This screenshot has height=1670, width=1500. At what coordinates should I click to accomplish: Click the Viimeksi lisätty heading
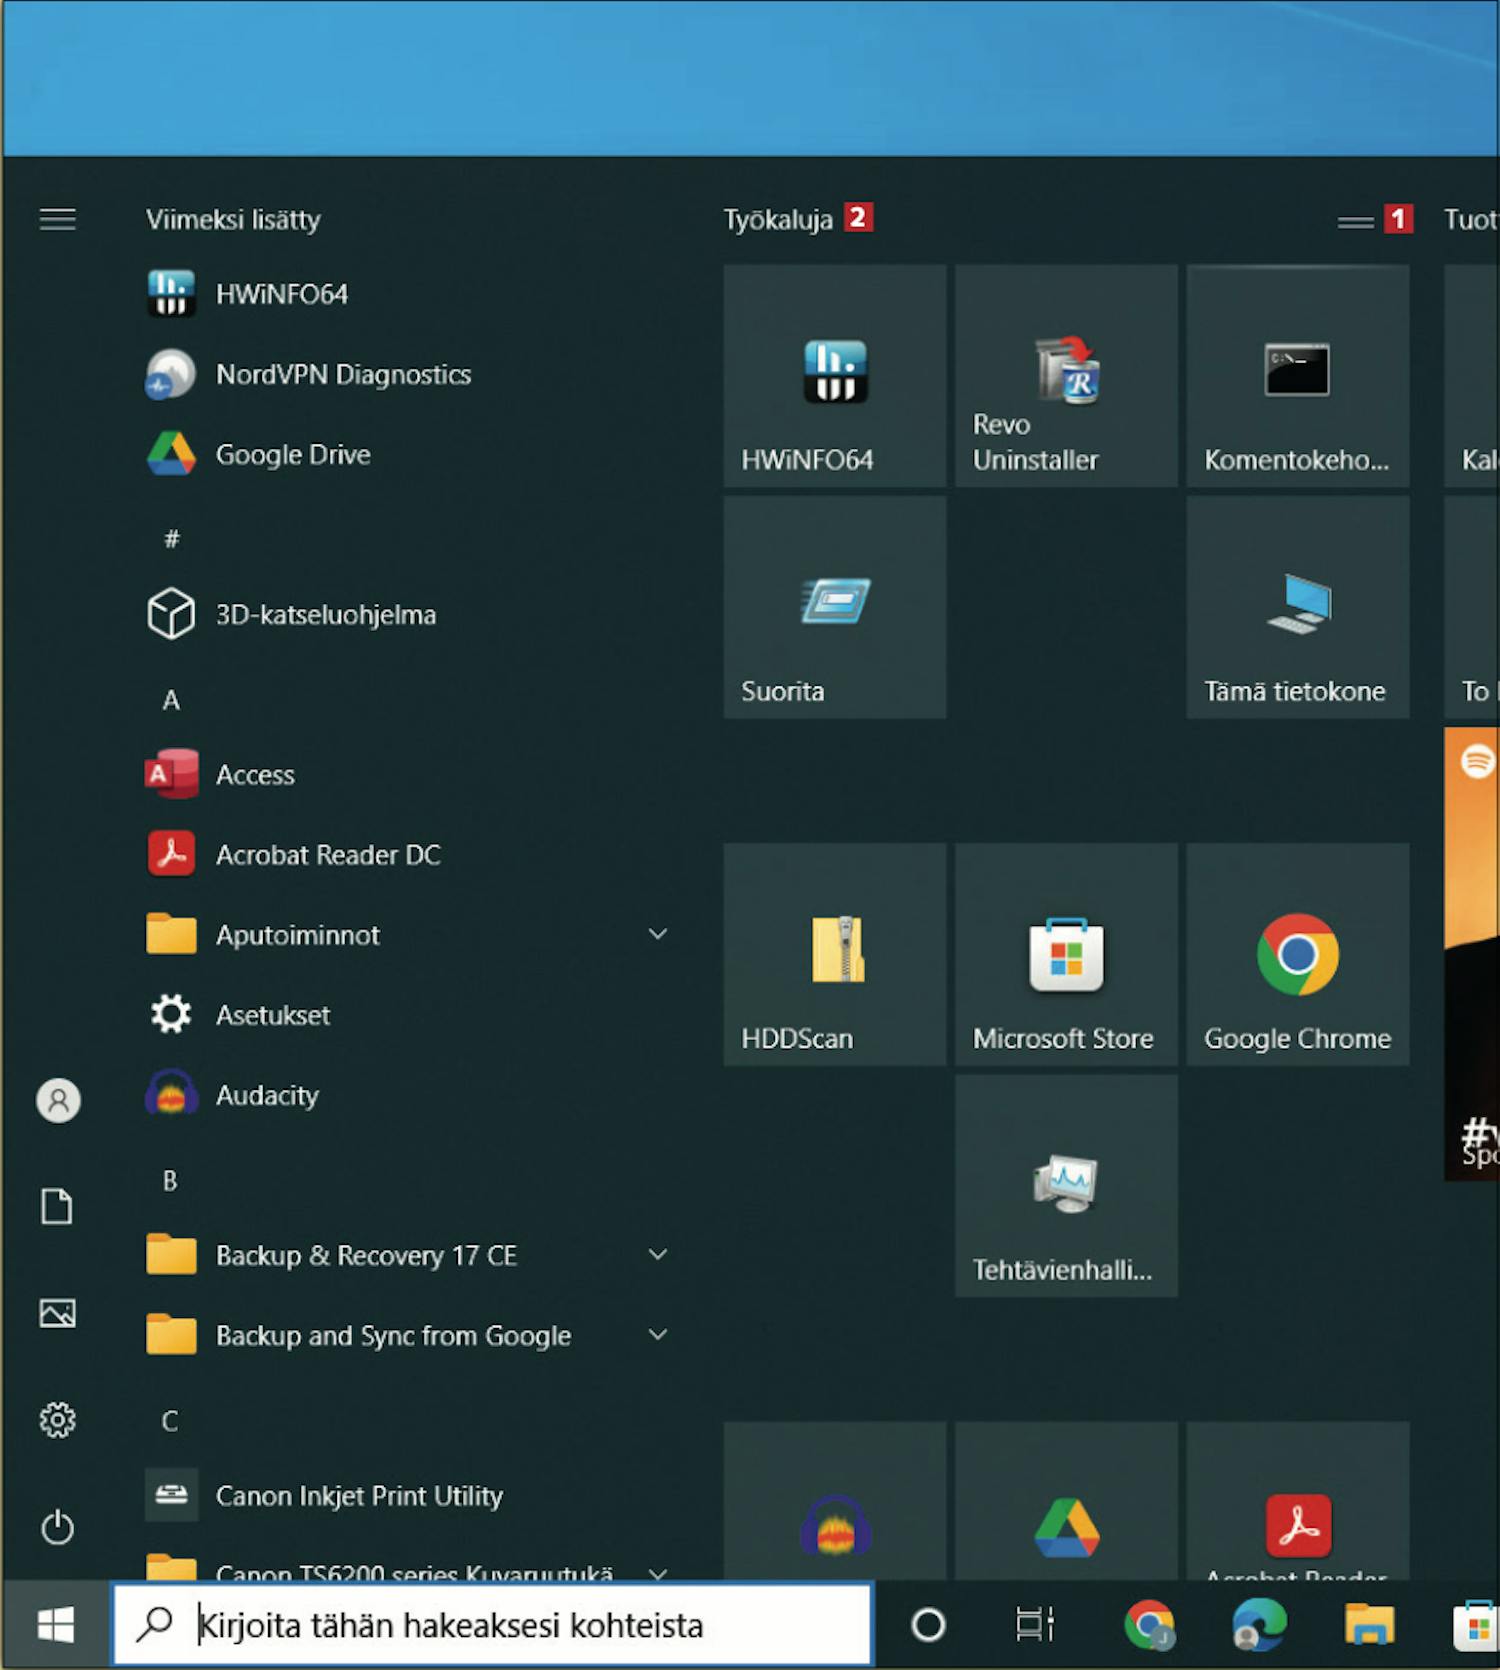[233, 220]
